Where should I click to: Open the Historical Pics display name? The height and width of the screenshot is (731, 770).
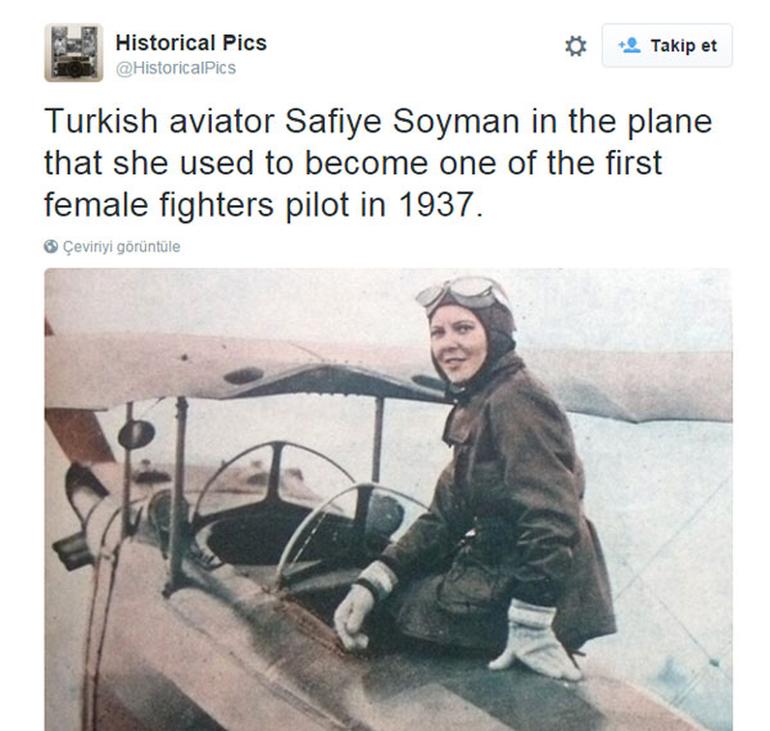(x=191, y=43)
